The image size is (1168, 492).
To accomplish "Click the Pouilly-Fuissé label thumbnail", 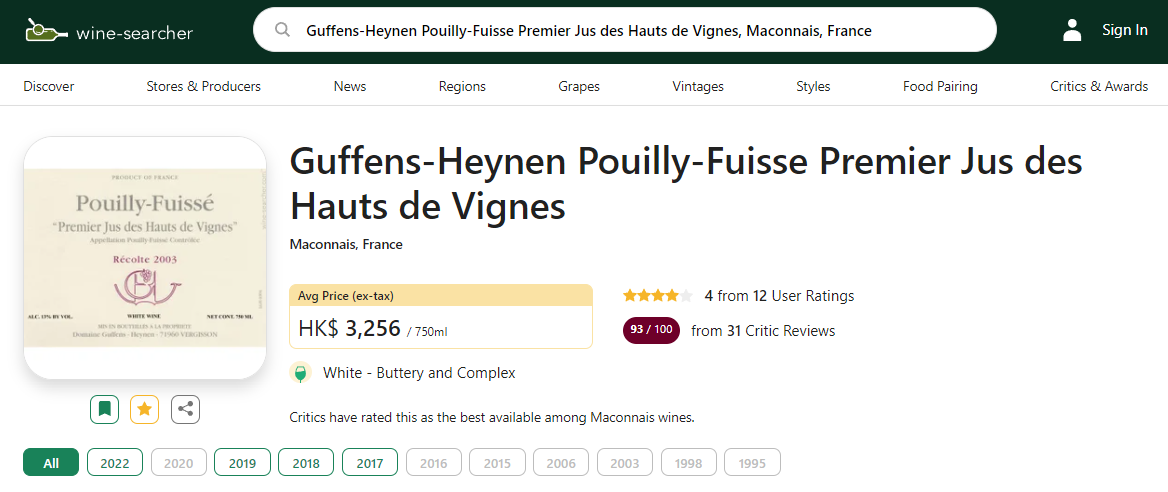I will click(x=145, y=258).
